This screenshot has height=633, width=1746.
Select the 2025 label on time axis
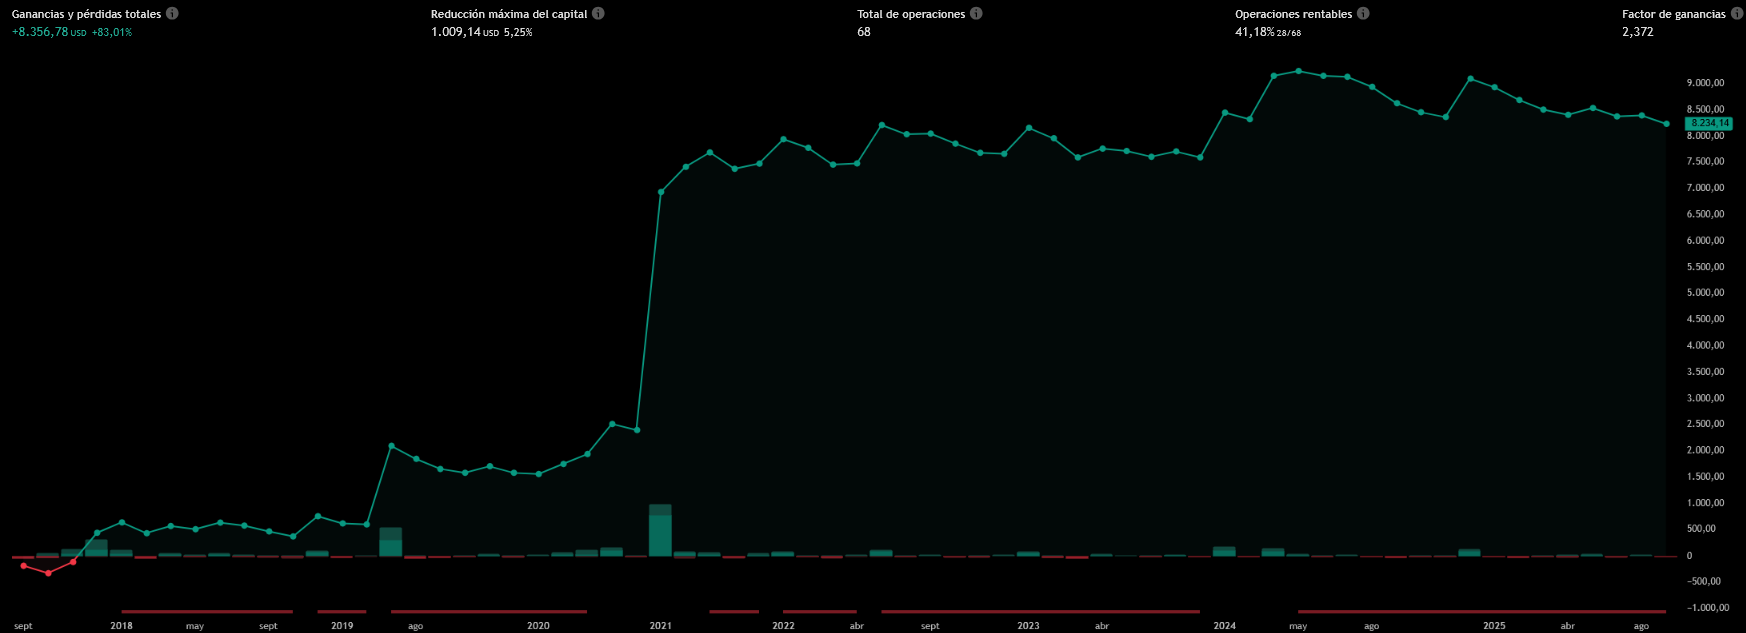[x=1494, y=626]
